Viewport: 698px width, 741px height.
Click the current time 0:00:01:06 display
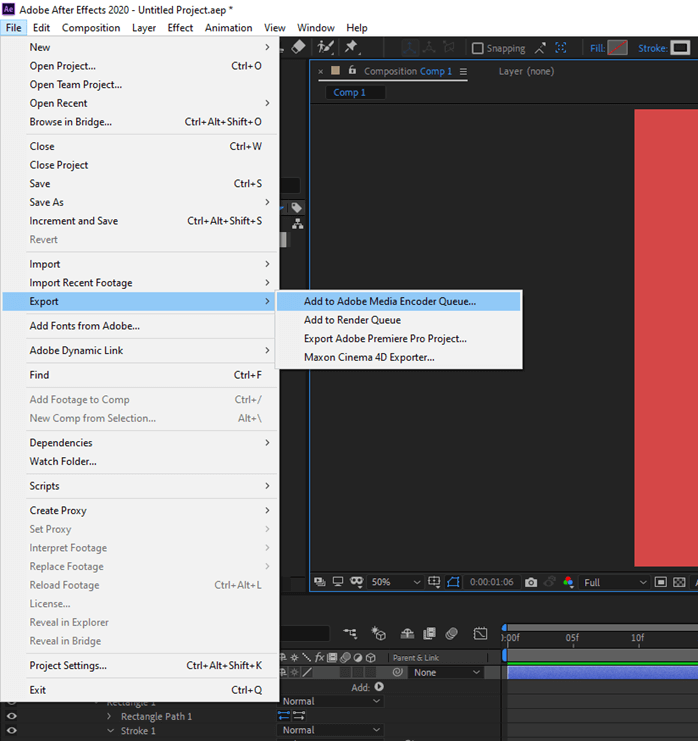coord(491,582)
